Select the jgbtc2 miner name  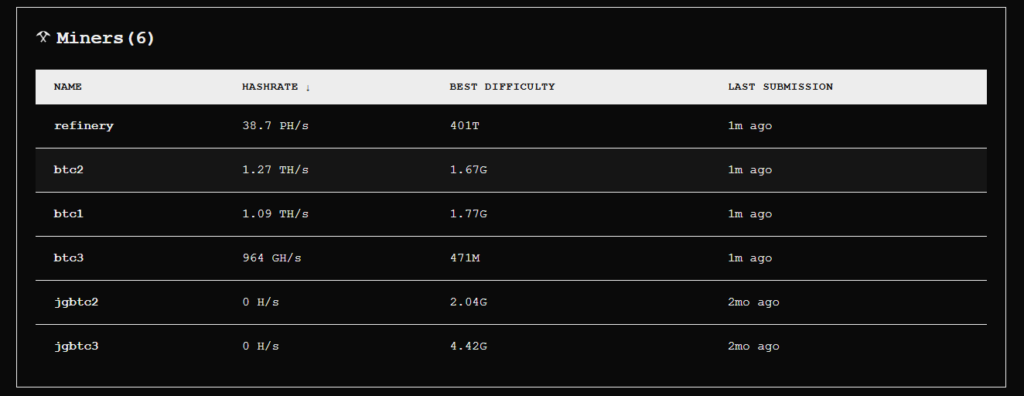pyautogui.click(x=76, y=303)
